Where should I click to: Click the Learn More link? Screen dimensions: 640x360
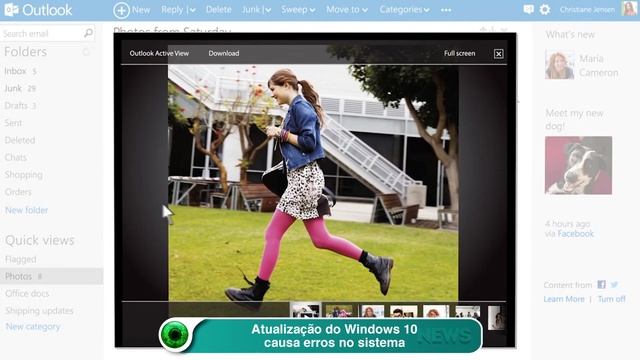(x=564, y=299)
